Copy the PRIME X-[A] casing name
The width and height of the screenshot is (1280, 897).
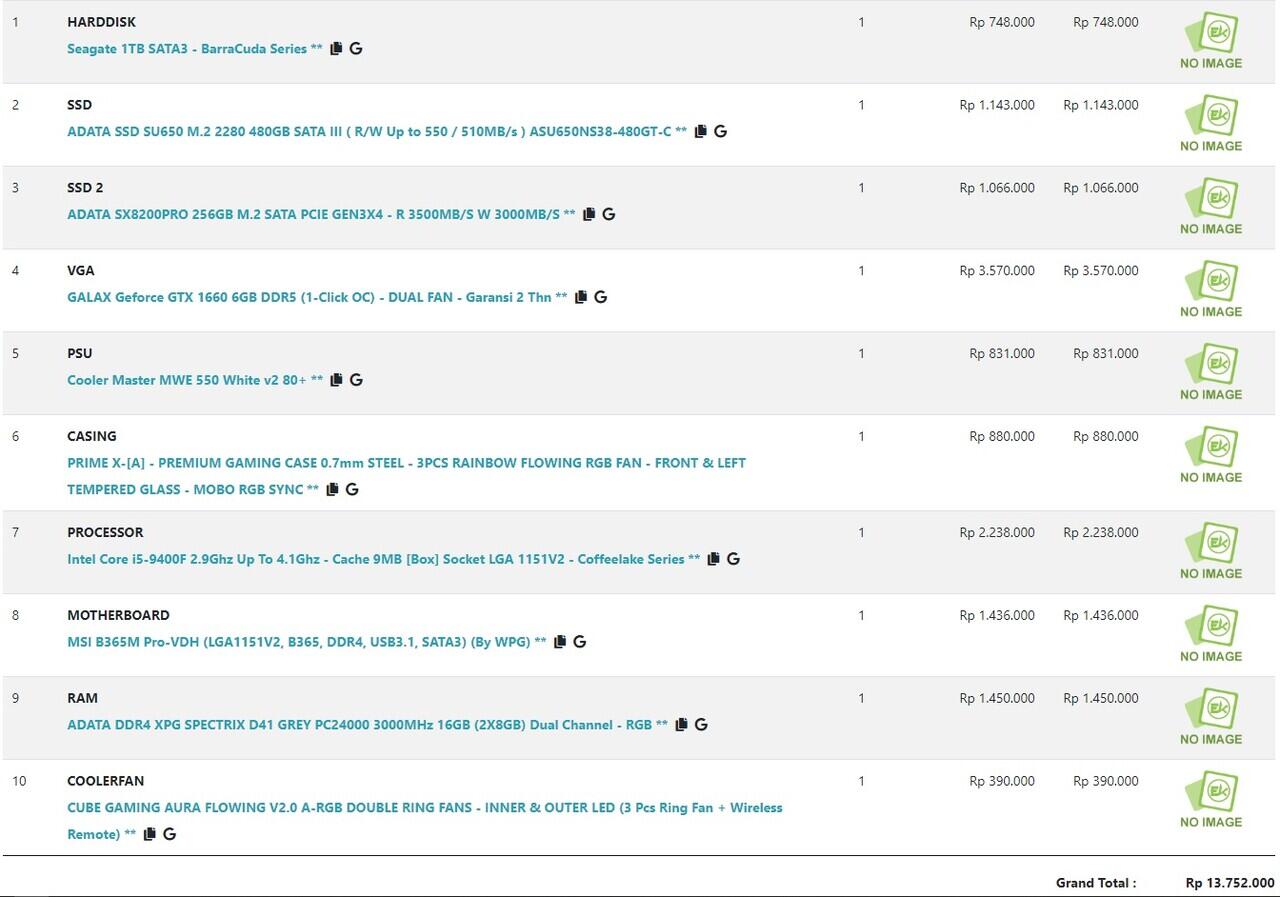(332, 489)
